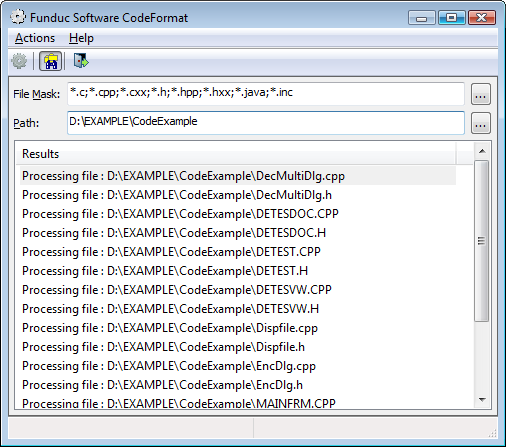Select the DETEST.H result row
Screen dimensions: 506x447
238,271
